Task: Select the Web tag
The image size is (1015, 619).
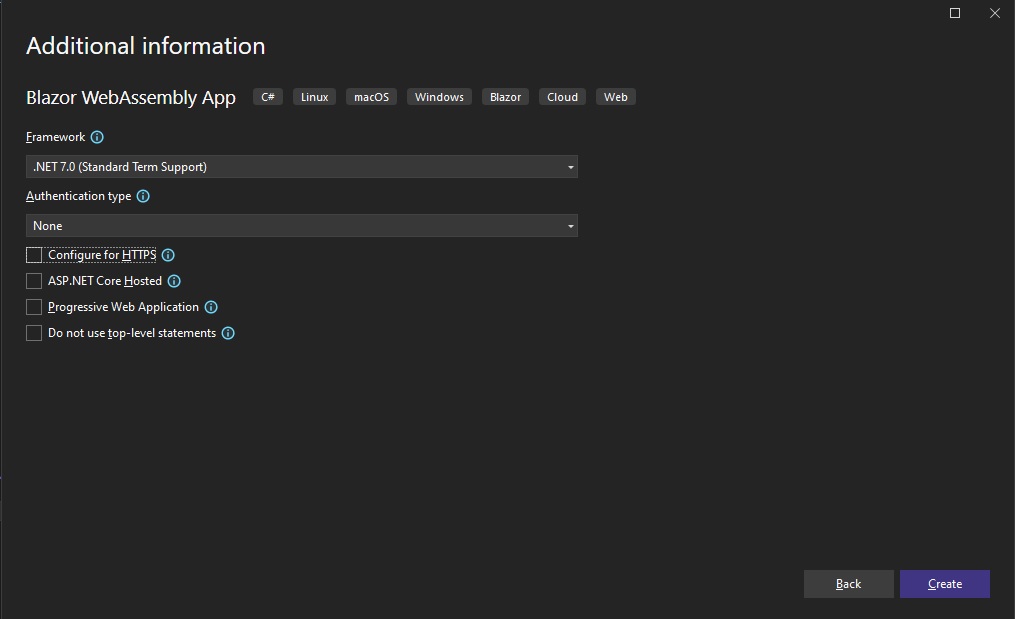Action: [x=616, y=97]
